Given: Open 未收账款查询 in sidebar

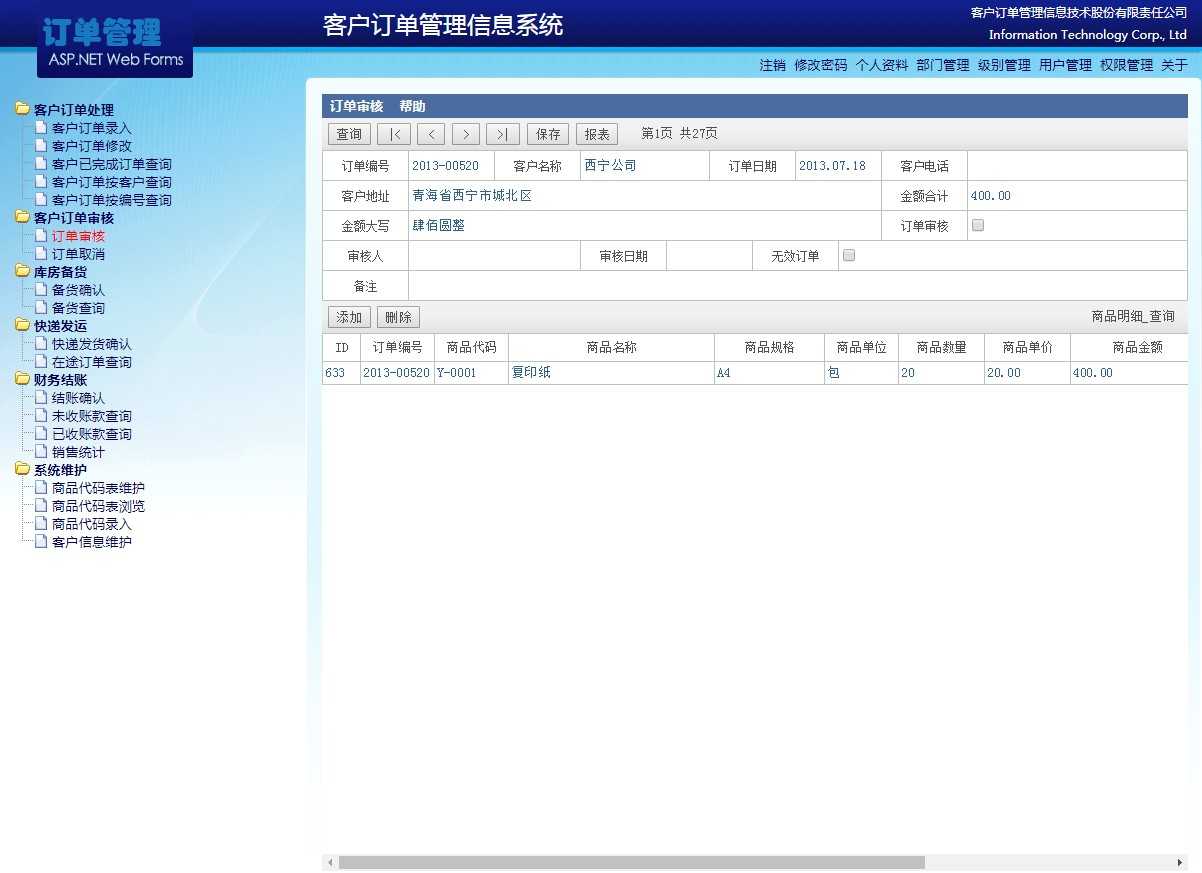Looking at the screenshot, I should tap(92, 416).
